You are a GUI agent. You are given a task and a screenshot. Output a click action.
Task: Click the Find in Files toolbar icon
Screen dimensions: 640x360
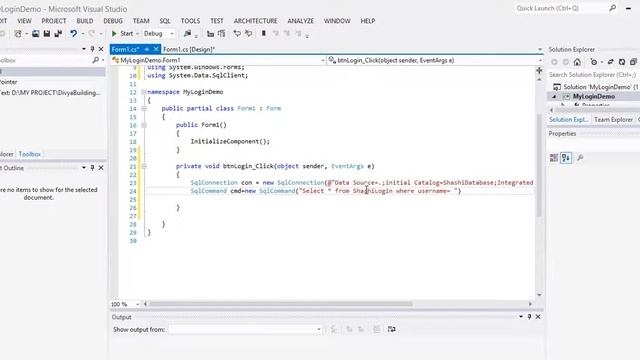pyautogui.click(x=187, y=33)
